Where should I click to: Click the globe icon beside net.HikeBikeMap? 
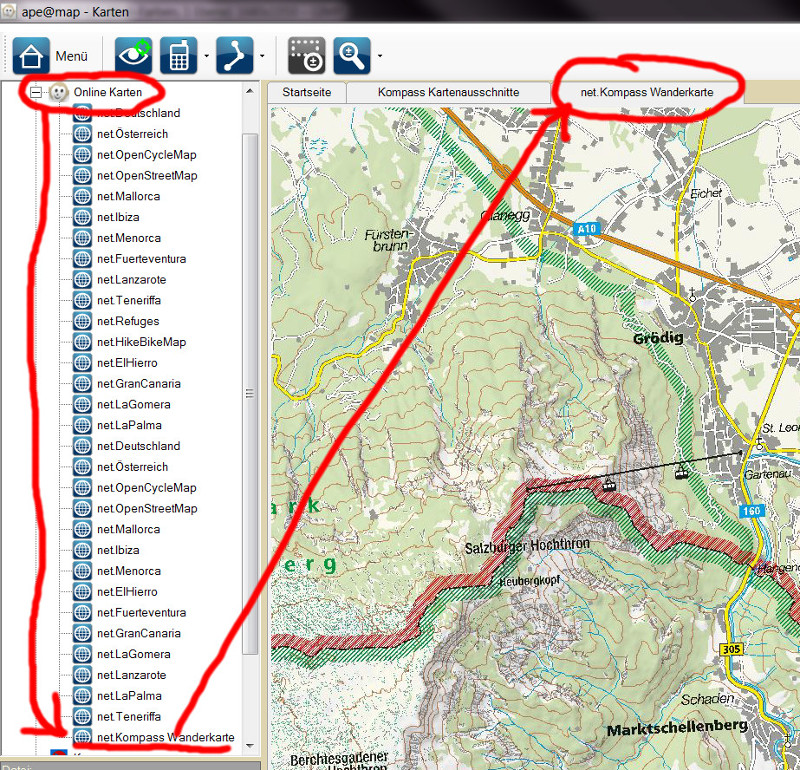[83, 342]
